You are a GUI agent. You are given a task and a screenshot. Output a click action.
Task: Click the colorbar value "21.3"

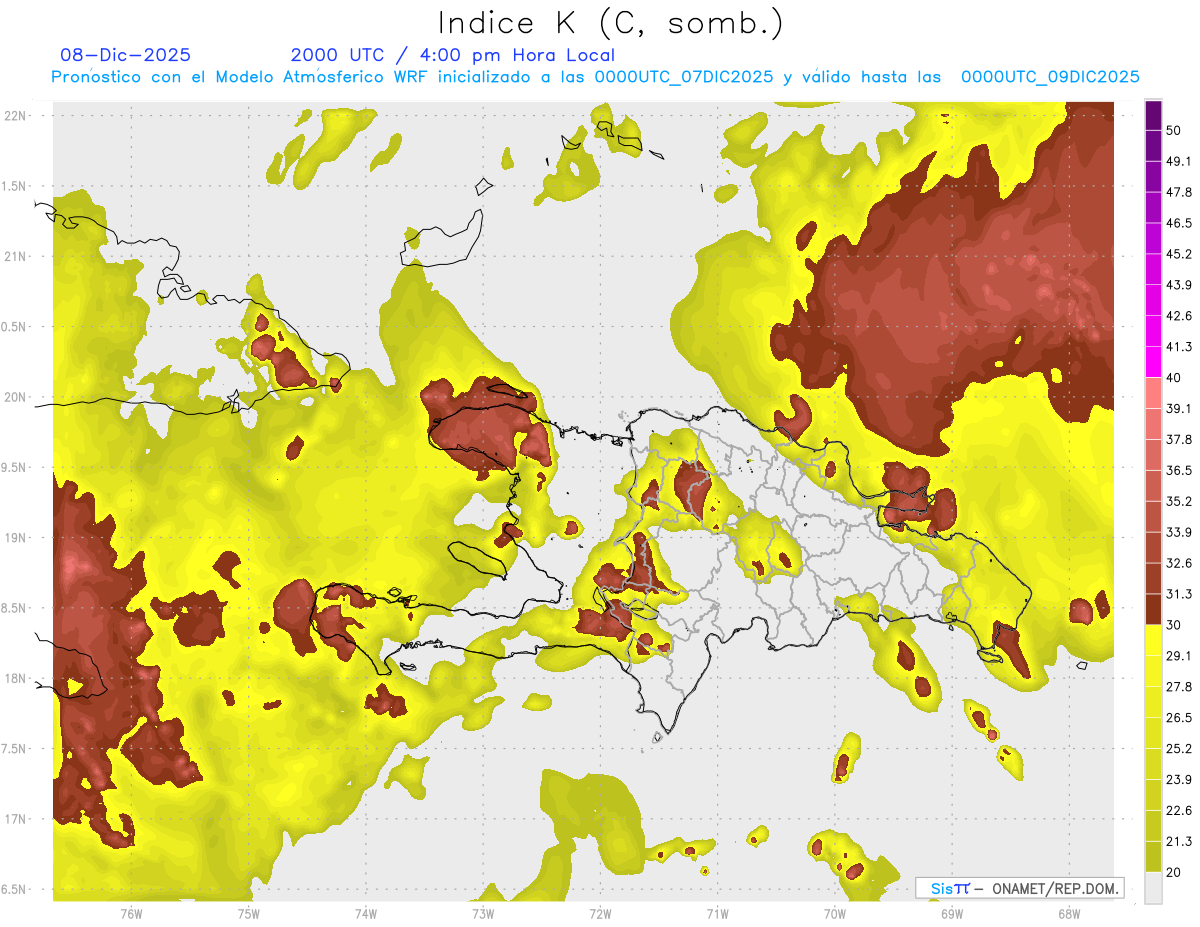point(1178,842)
